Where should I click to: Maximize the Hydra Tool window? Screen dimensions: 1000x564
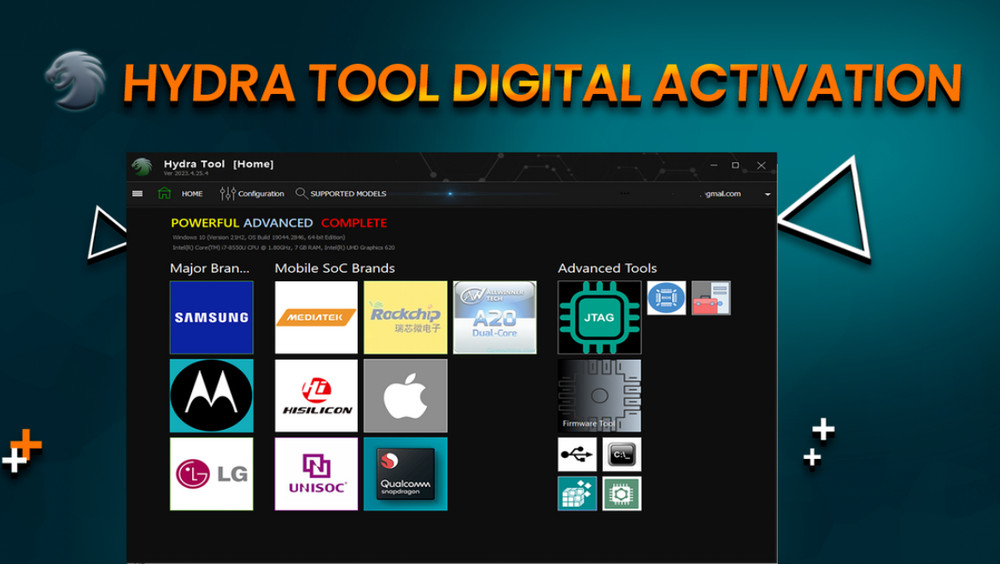coord(735,165)
